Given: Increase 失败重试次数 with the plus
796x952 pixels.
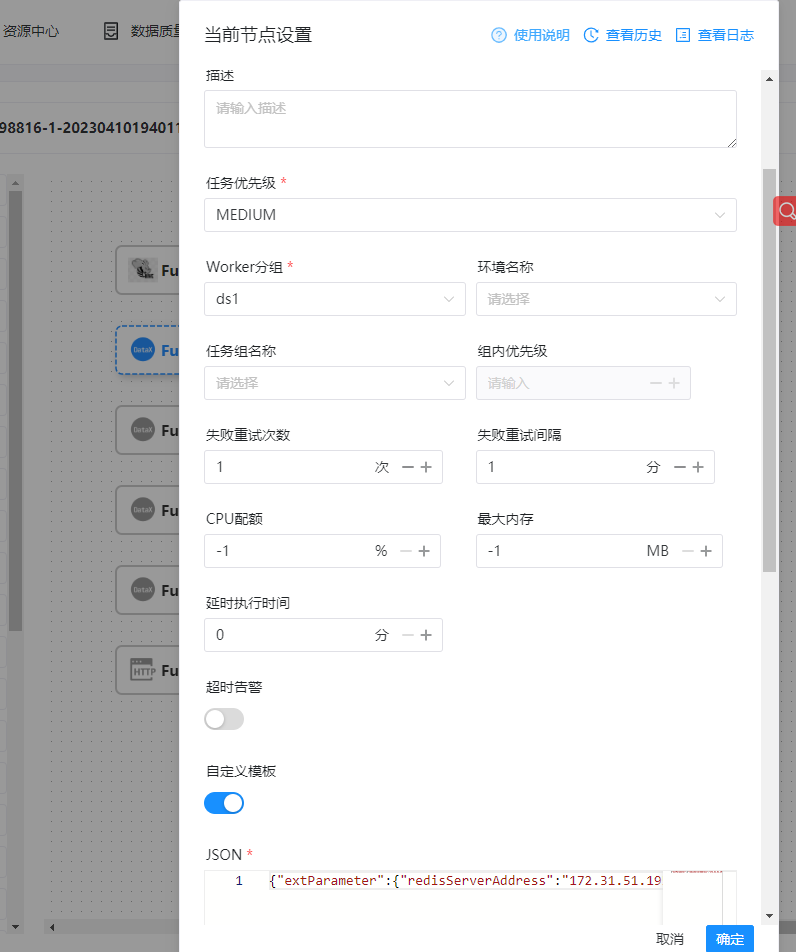Looking at the screenshot, I should (x=426, y=467).
